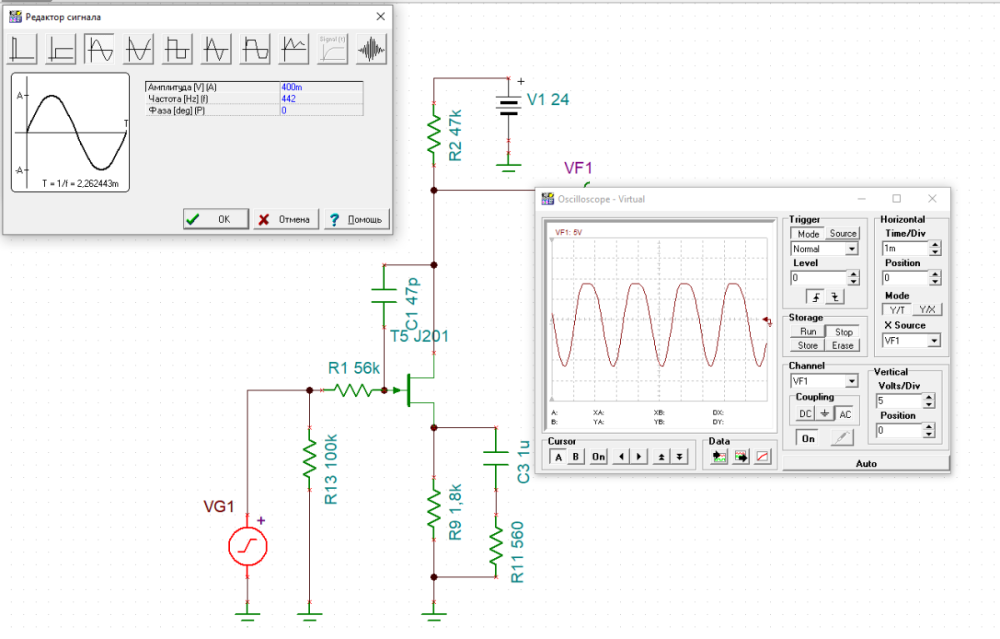The width and height of the screenshot is (1000, 639).
Task: Toggle the channel On button
Action: pyautogui.click(x=807, y=438)
